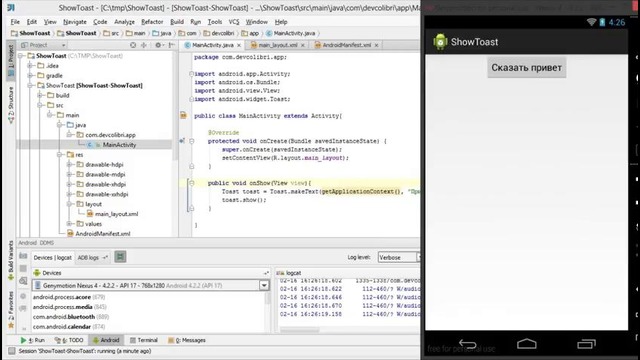640x360 pixels.
Task: Hide the Project panel with pin icon
Action: click(x=171, y=45)
